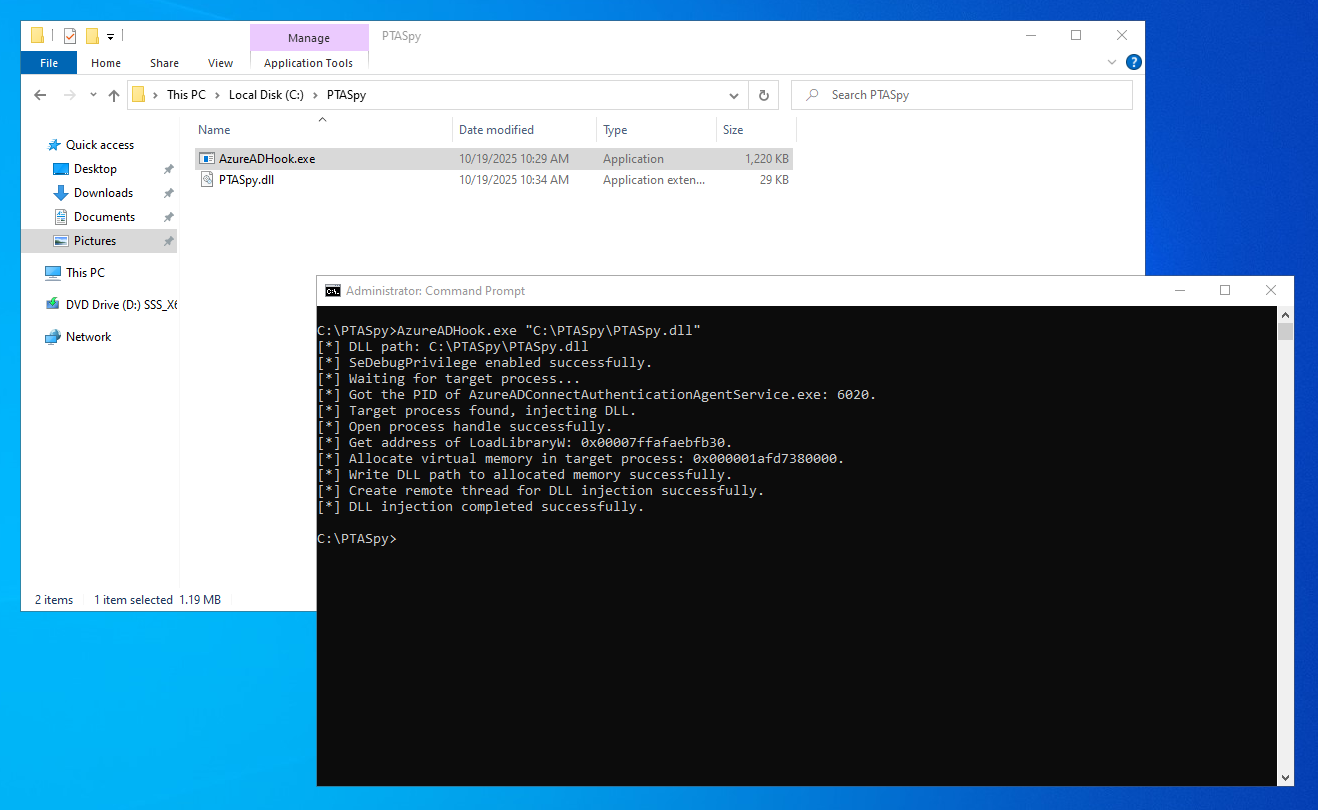Image resolution: width=1318 pixels, height=810 pixels.
Task: Collapse the ribbon with the chevron
Action: click(1112, 62)
